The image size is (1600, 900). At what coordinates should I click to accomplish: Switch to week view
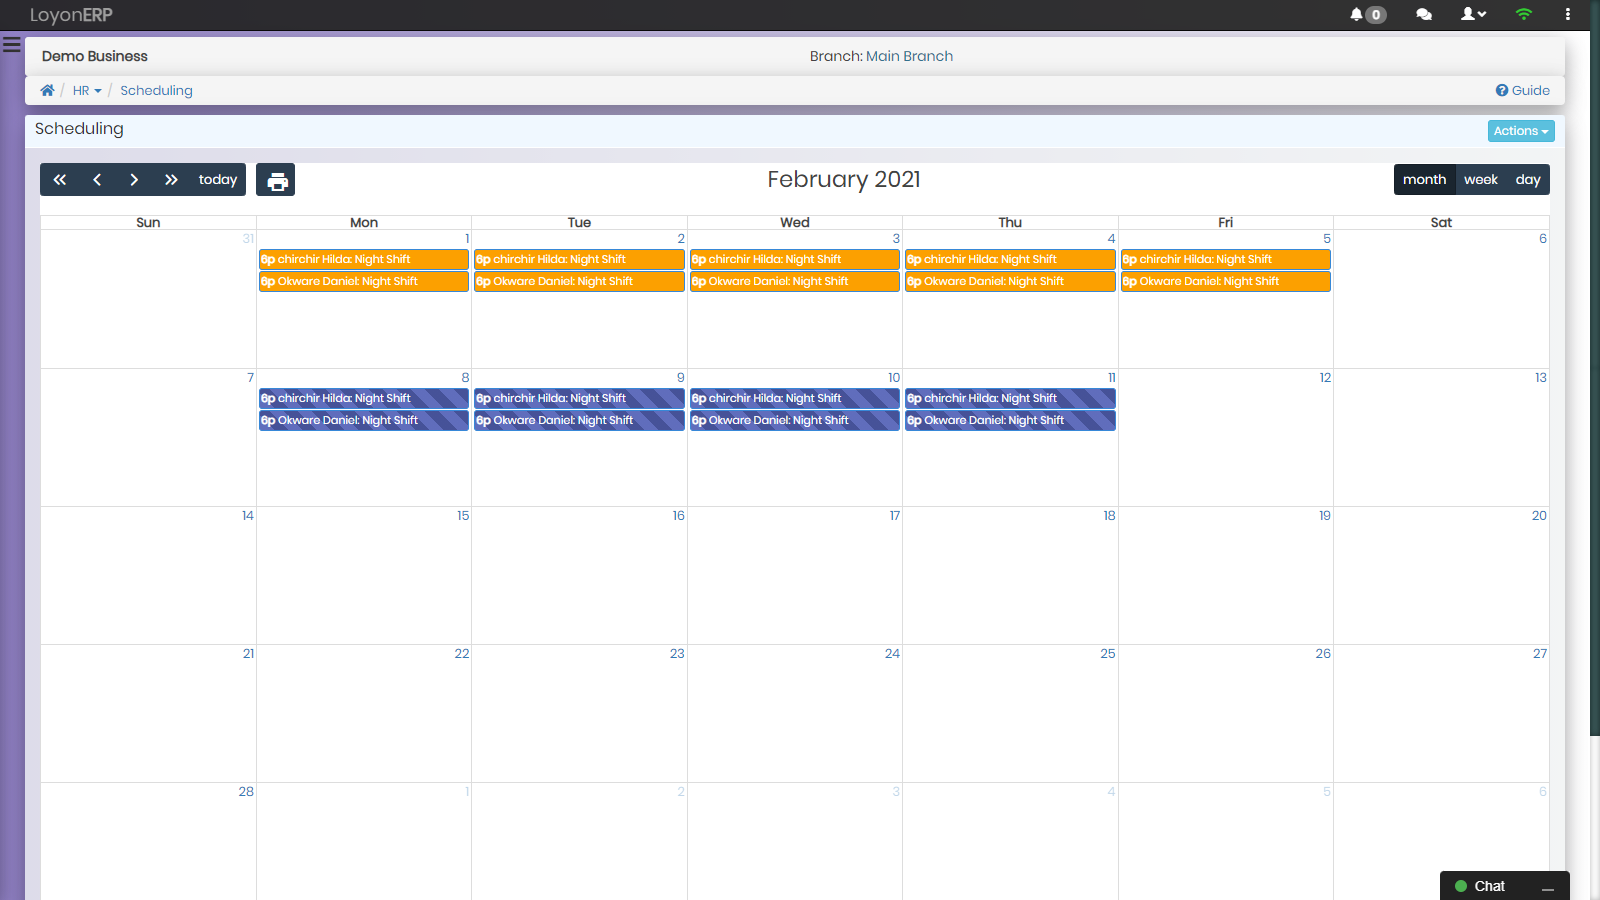(x=1481, y=180)
